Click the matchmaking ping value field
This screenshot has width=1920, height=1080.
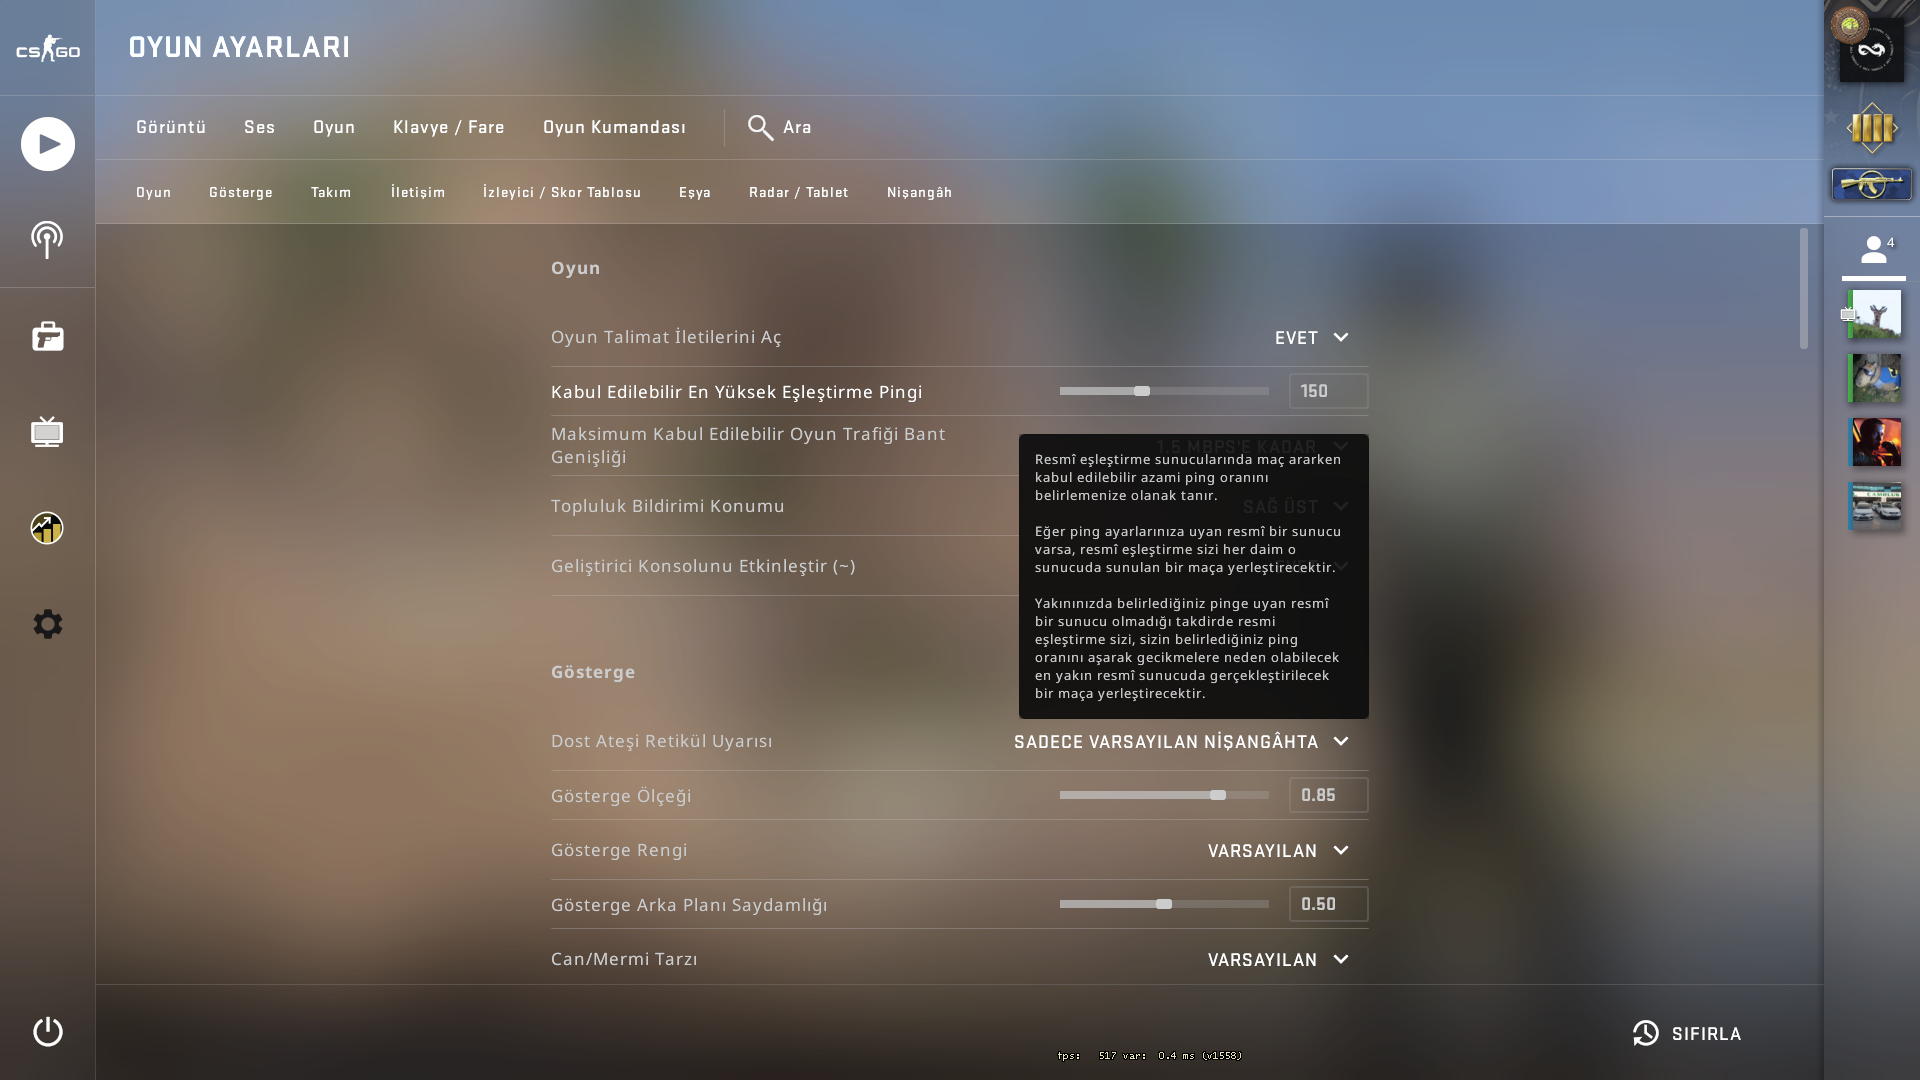1327,391
